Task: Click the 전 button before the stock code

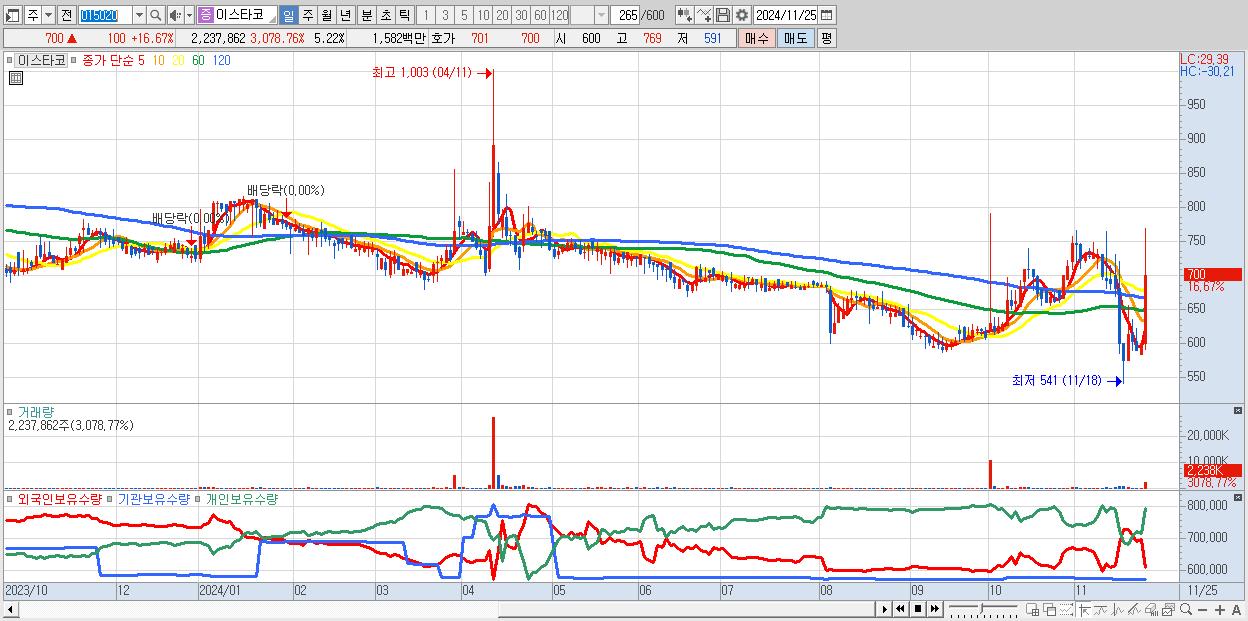Action: coord(66,15)
